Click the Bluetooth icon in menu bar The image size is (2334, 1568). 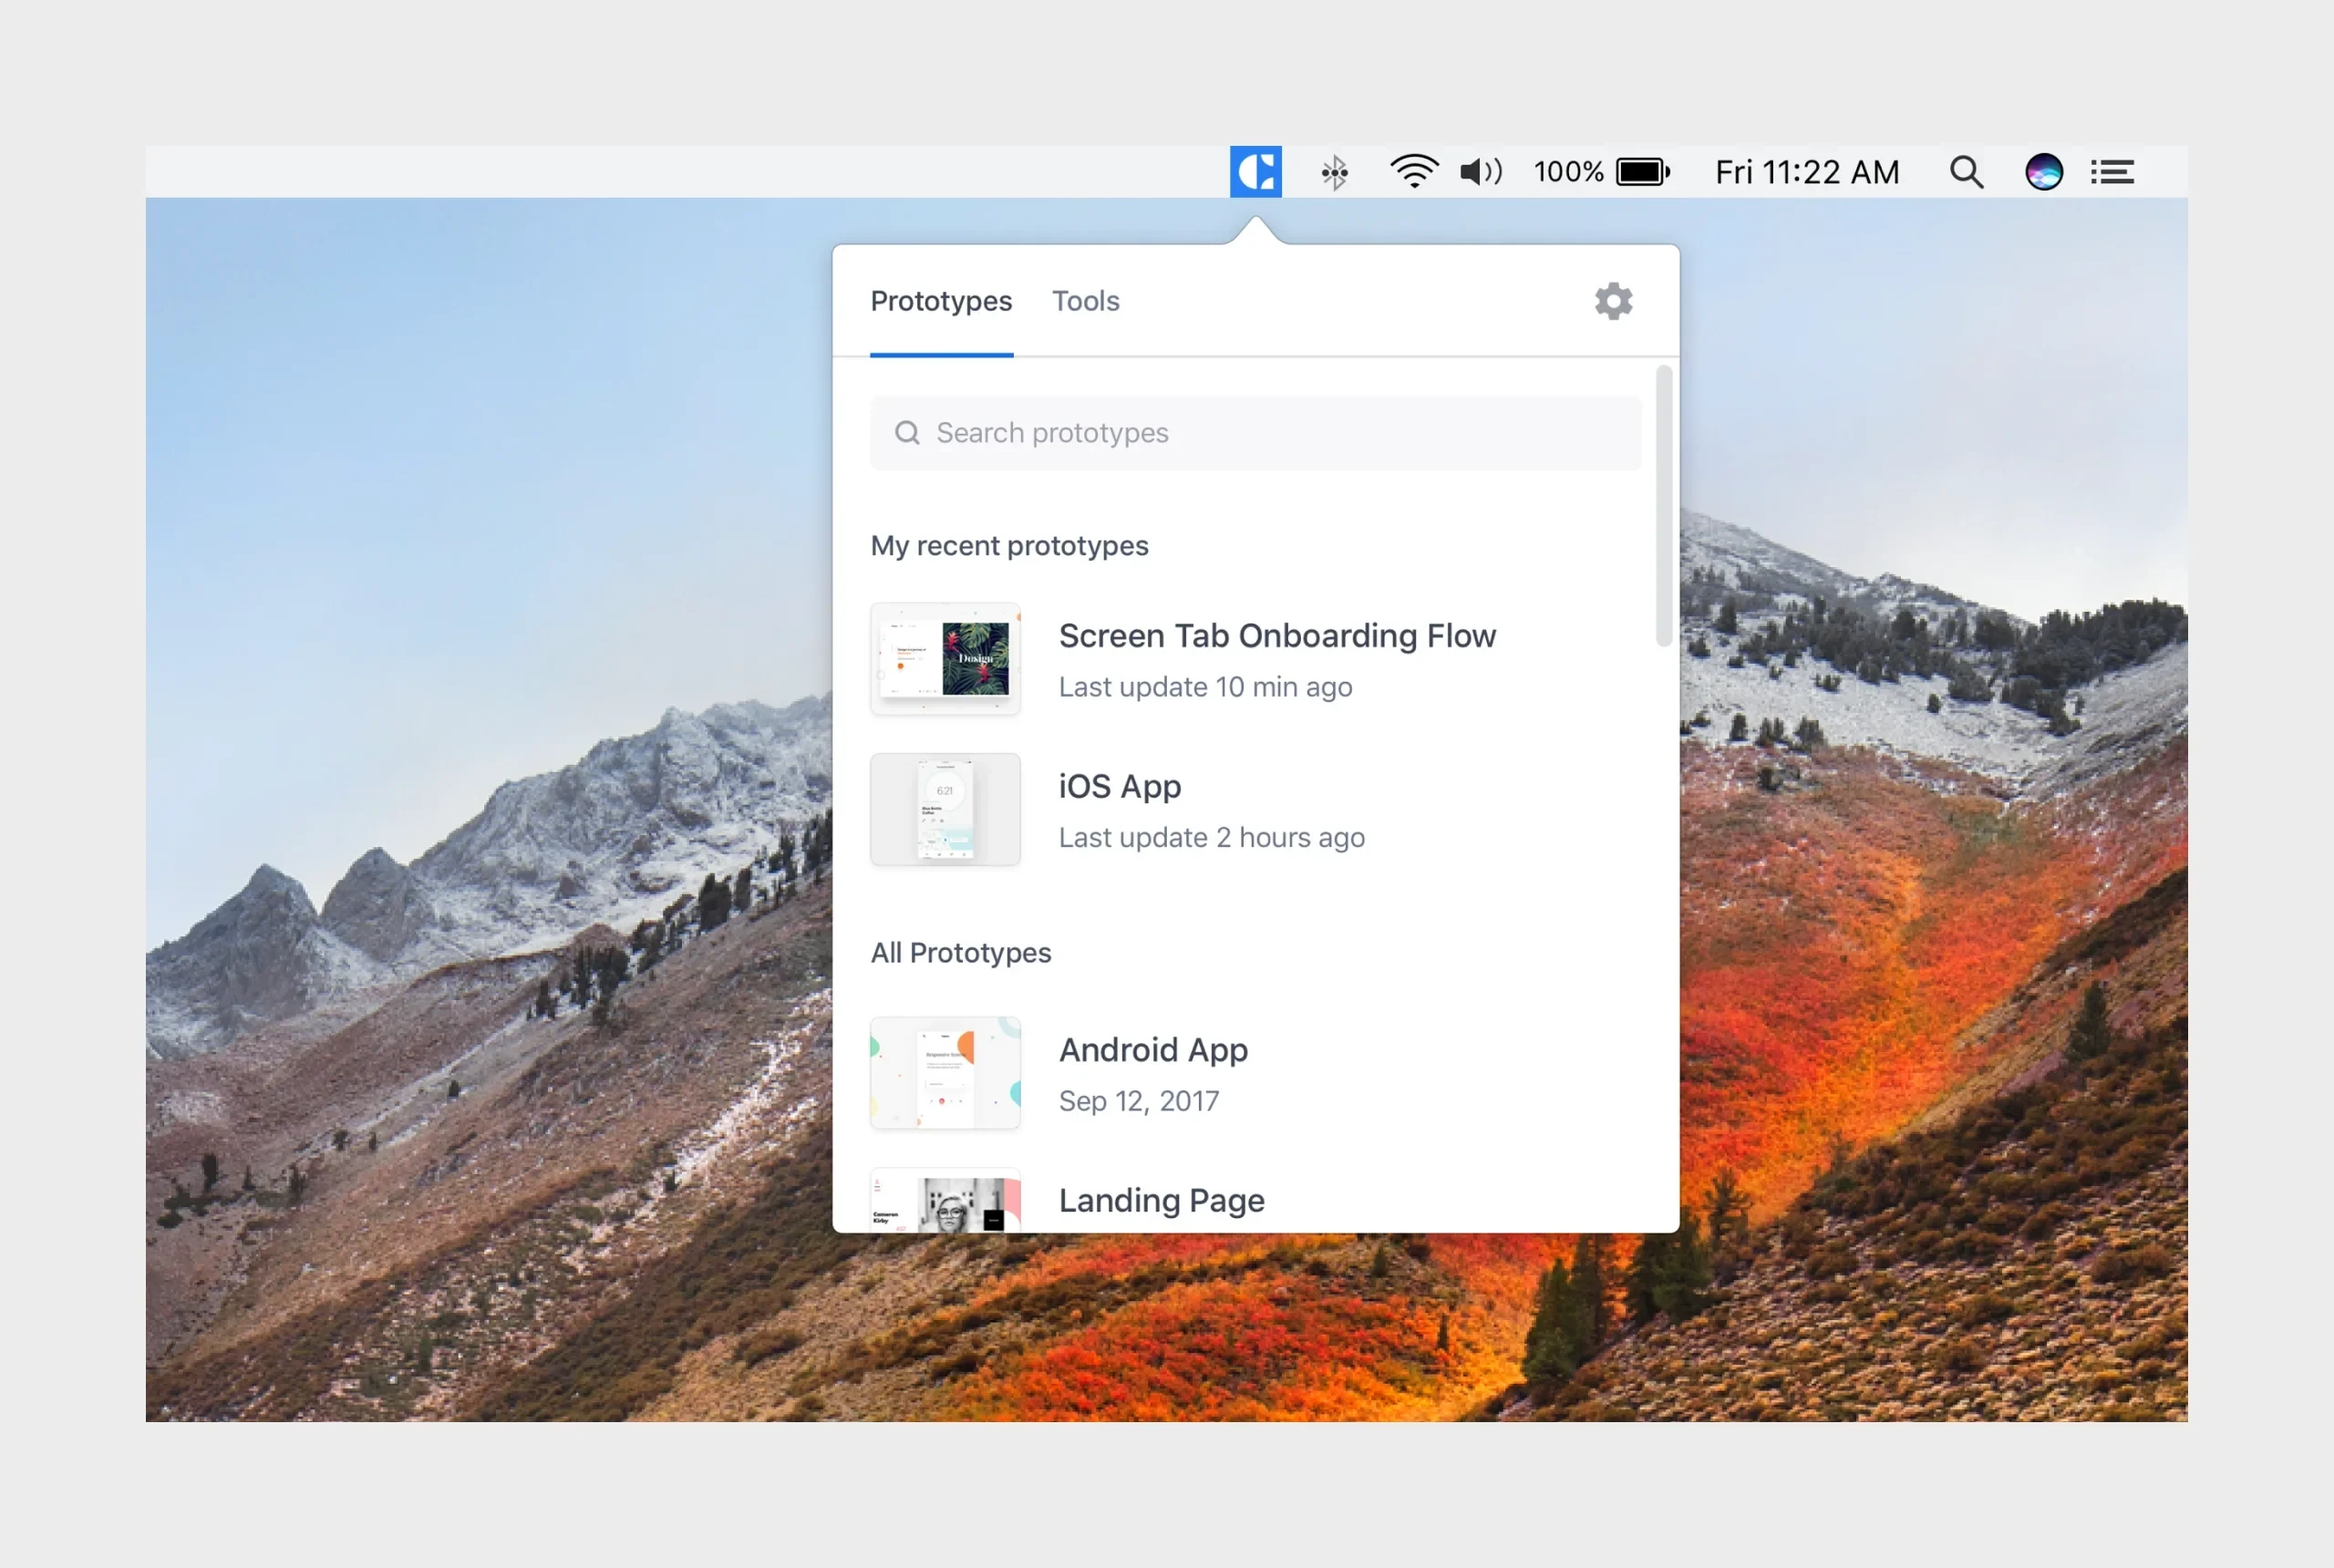click(1334, 173)
